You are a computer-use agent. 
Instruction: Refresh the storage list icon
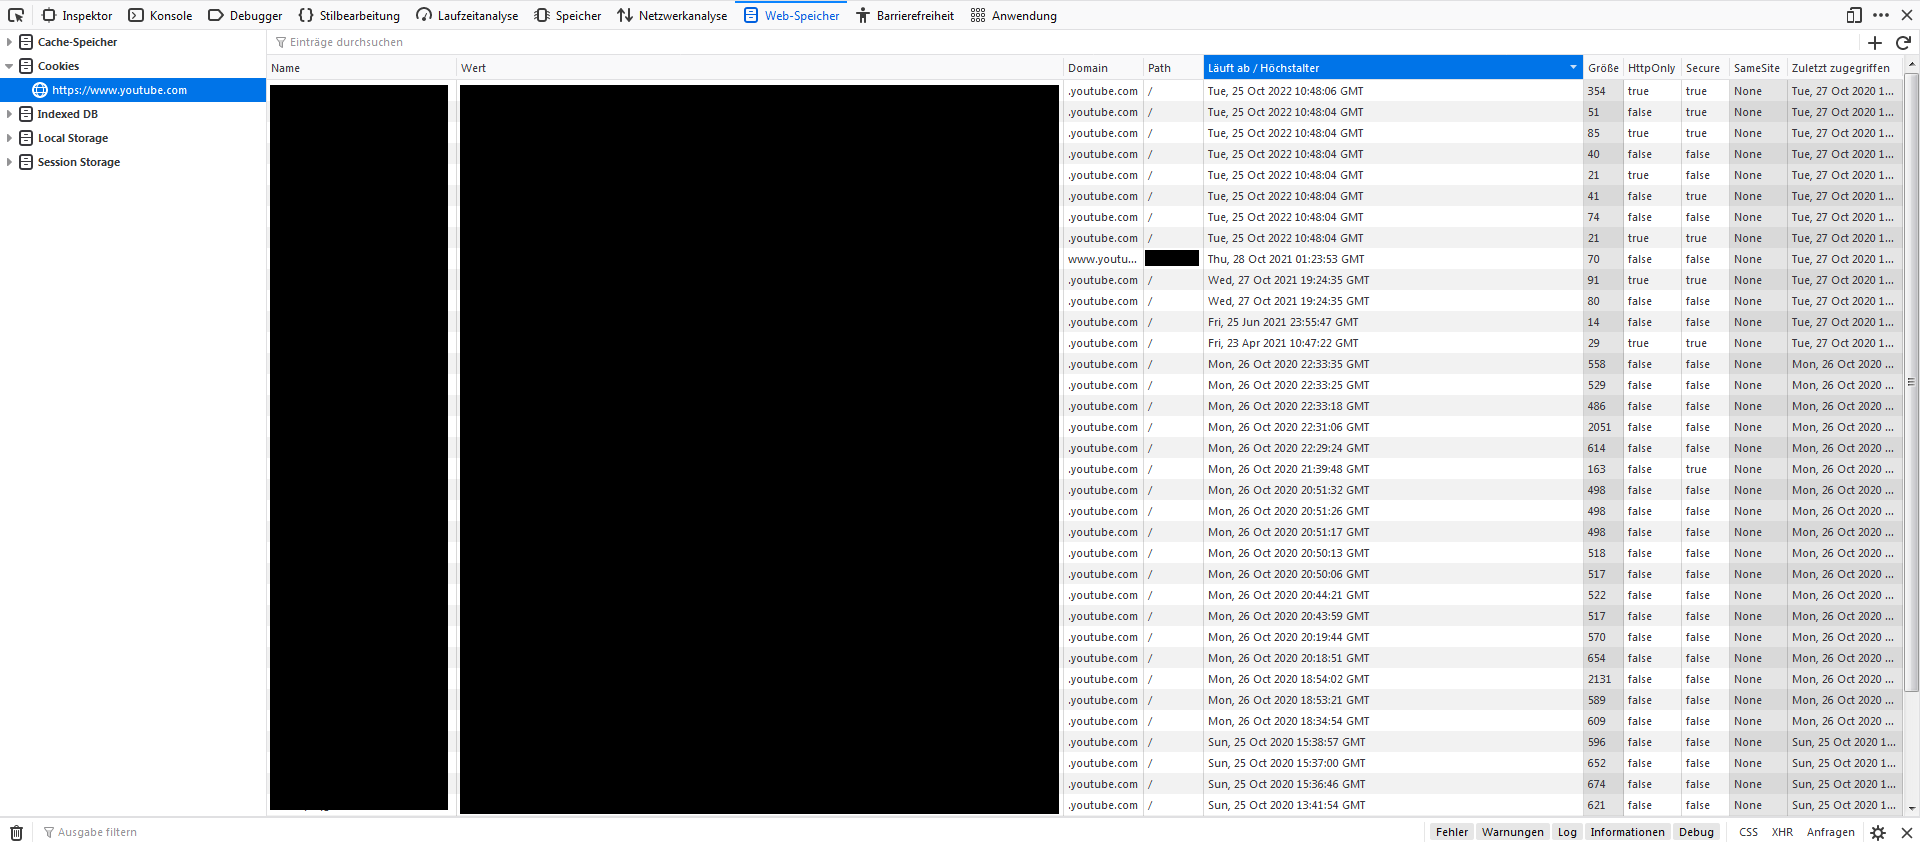point(1903,42)
